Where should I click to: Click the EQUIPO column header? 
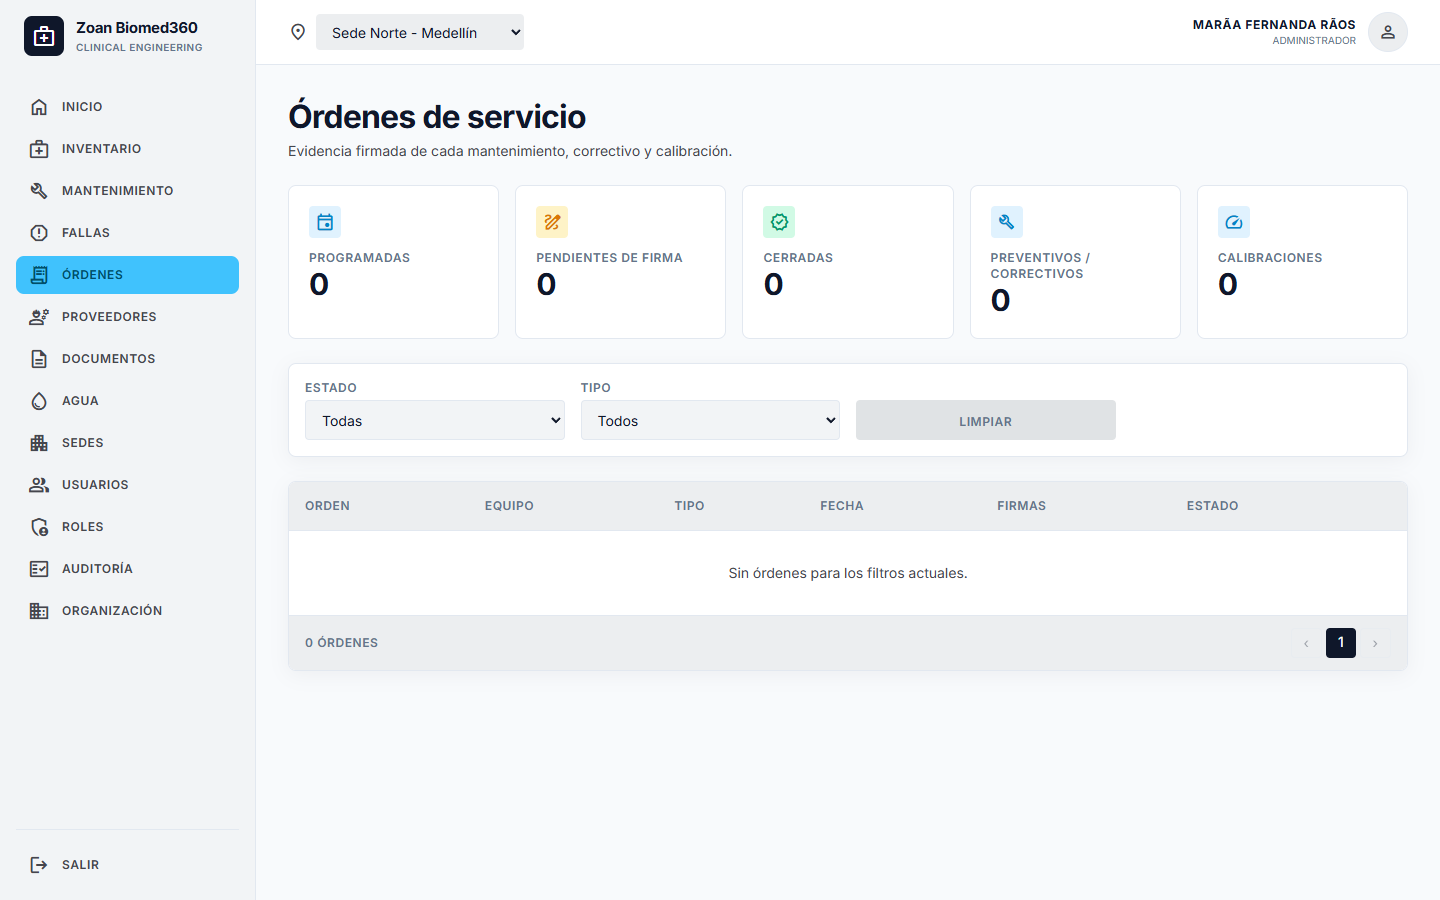[x=509, y=506]
